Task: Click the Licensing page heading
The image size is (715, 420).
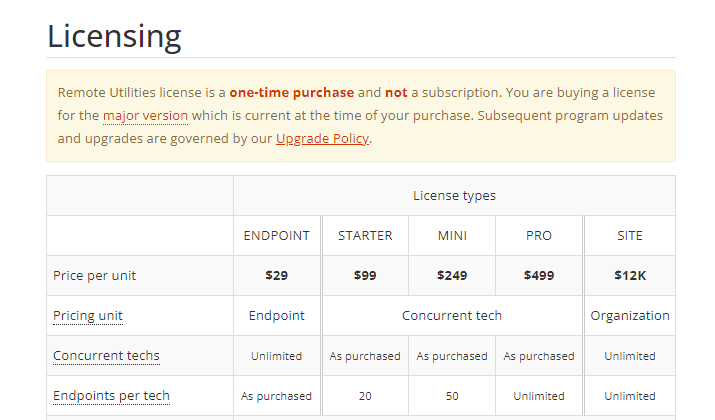Action: [x=114, y=36]
